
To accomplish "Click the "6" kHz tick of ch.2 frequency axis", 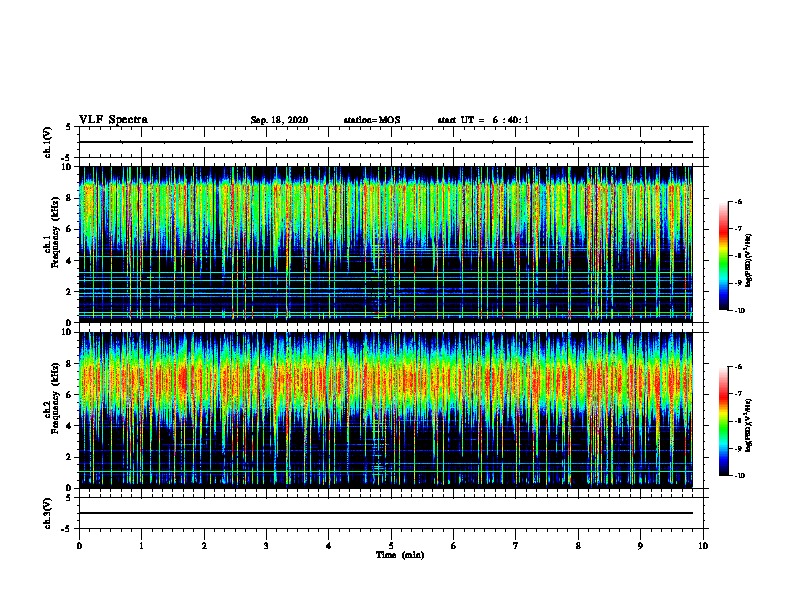I will click(x=69, y=395).
